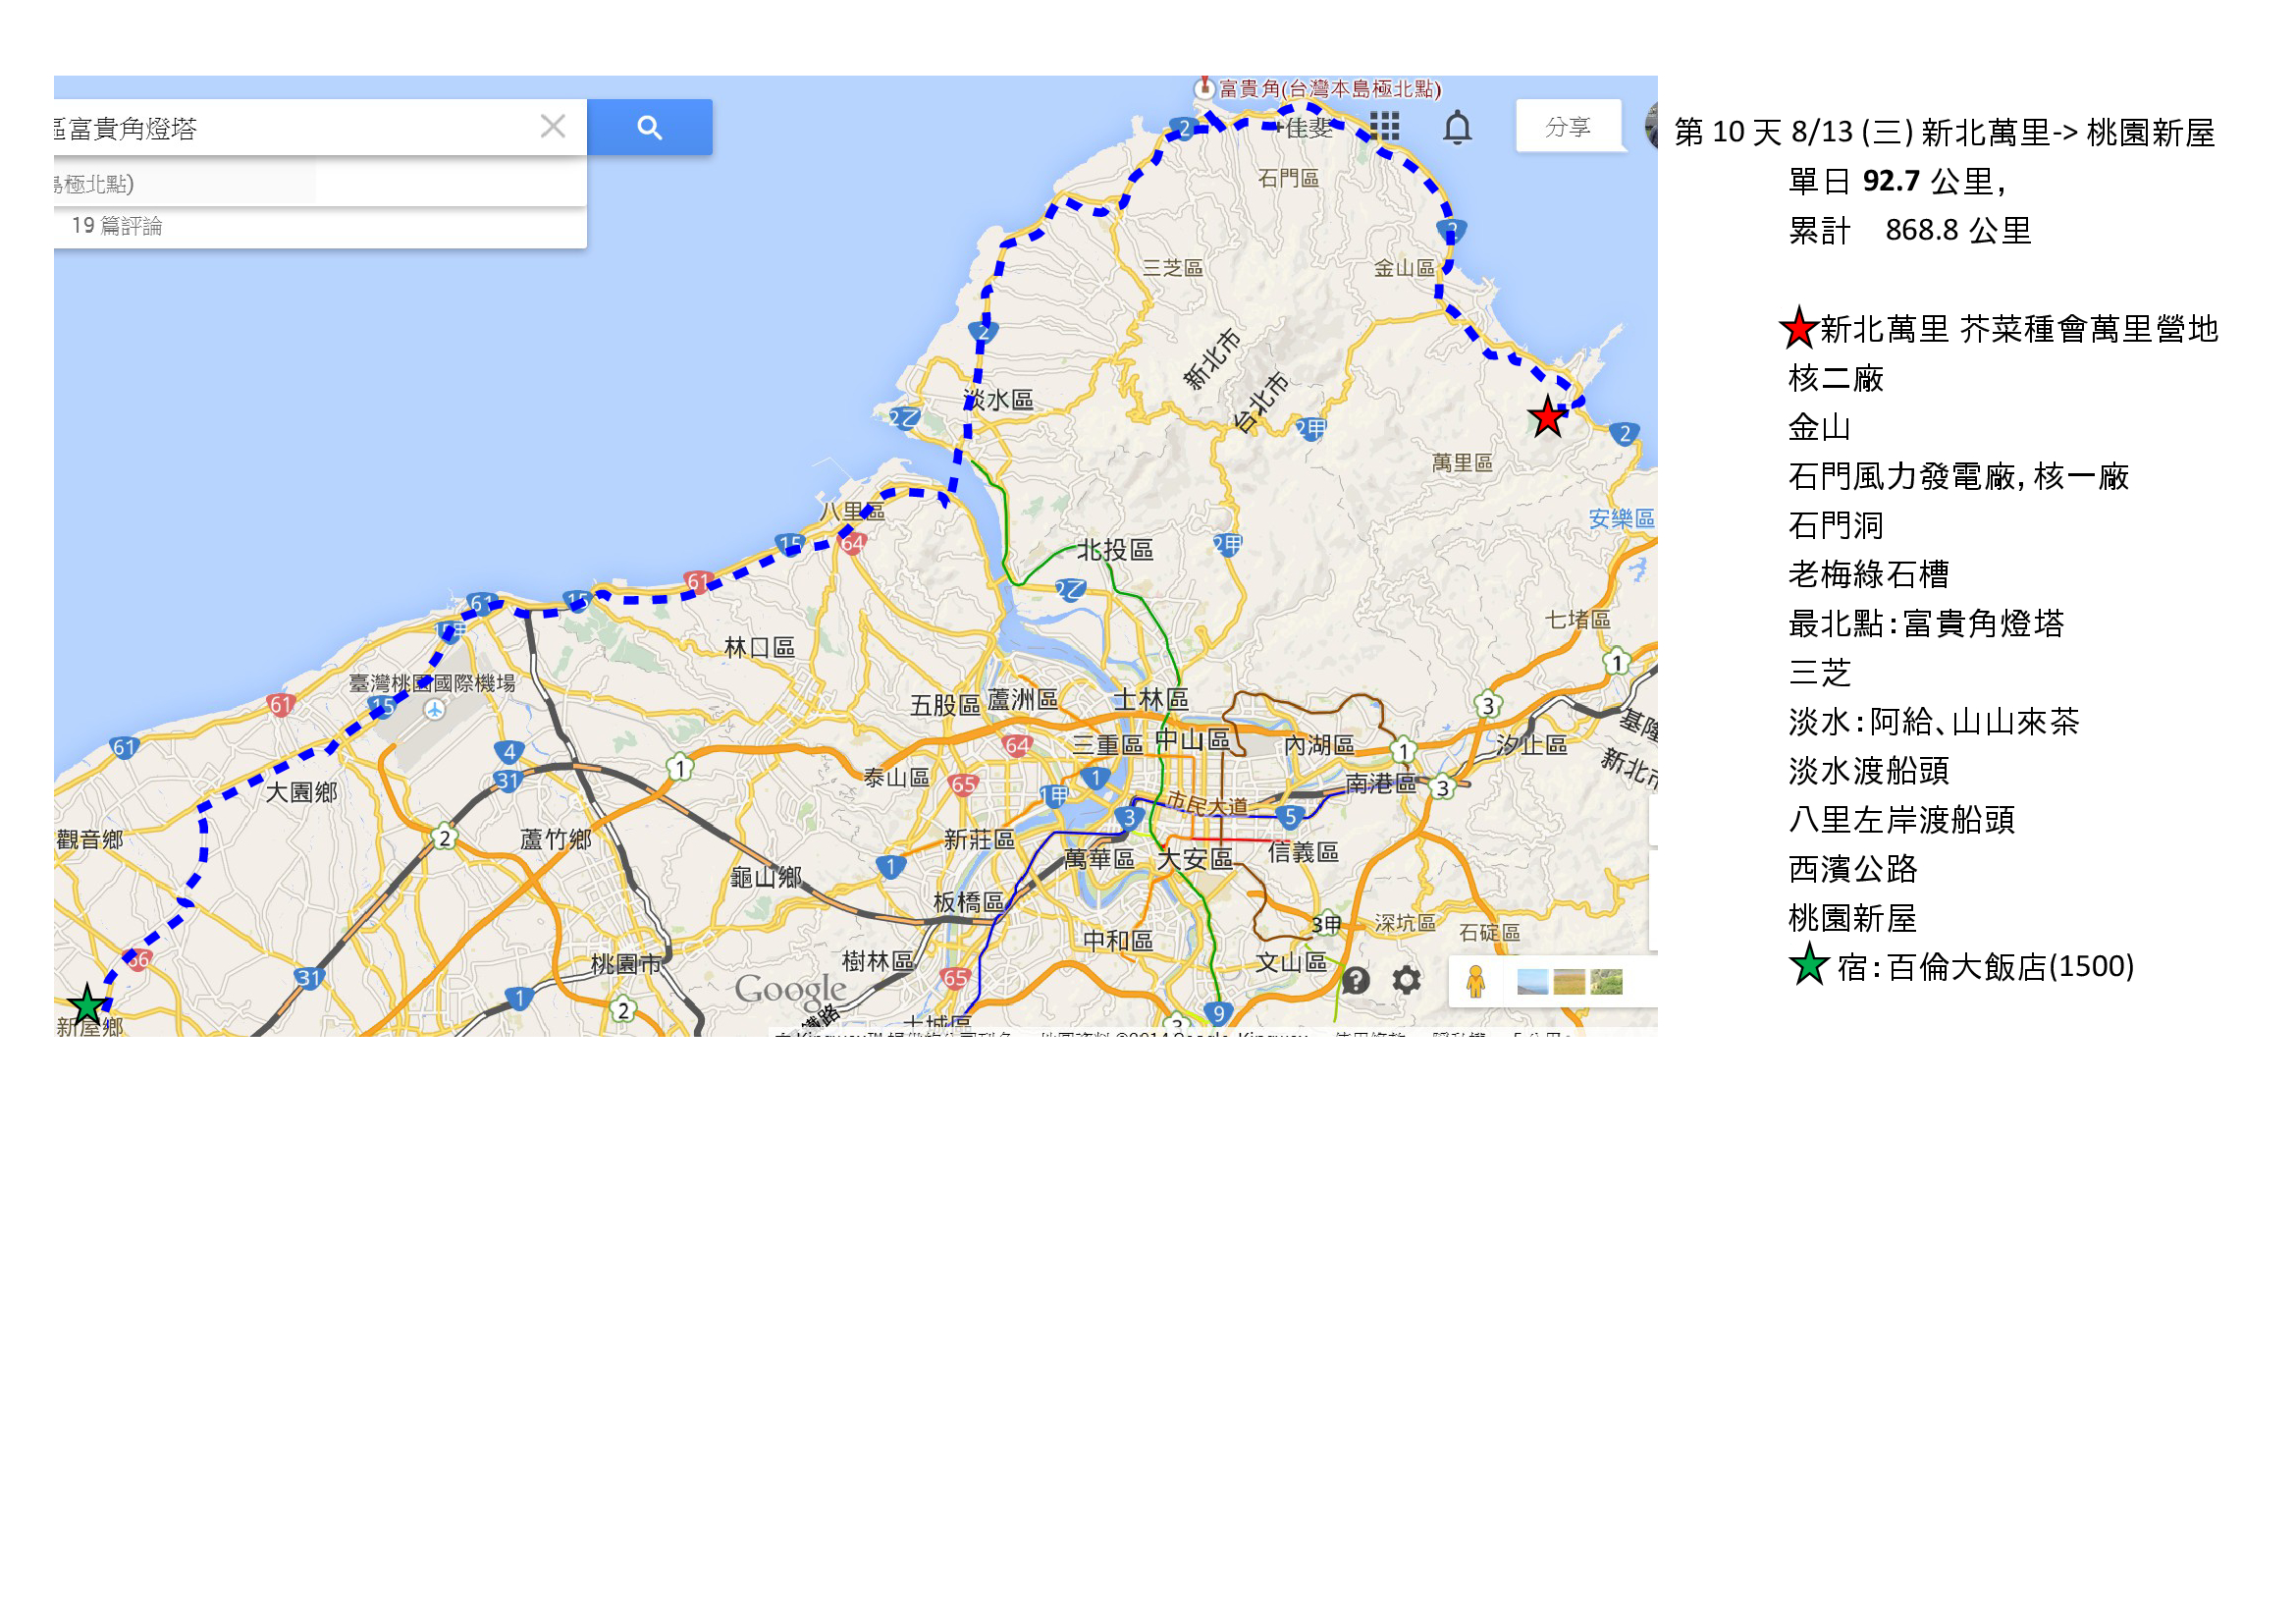The width and height of the screenshot is (2296, 1623).
Task: Open the Google apps grid icon
Action: pos(1384,127)
